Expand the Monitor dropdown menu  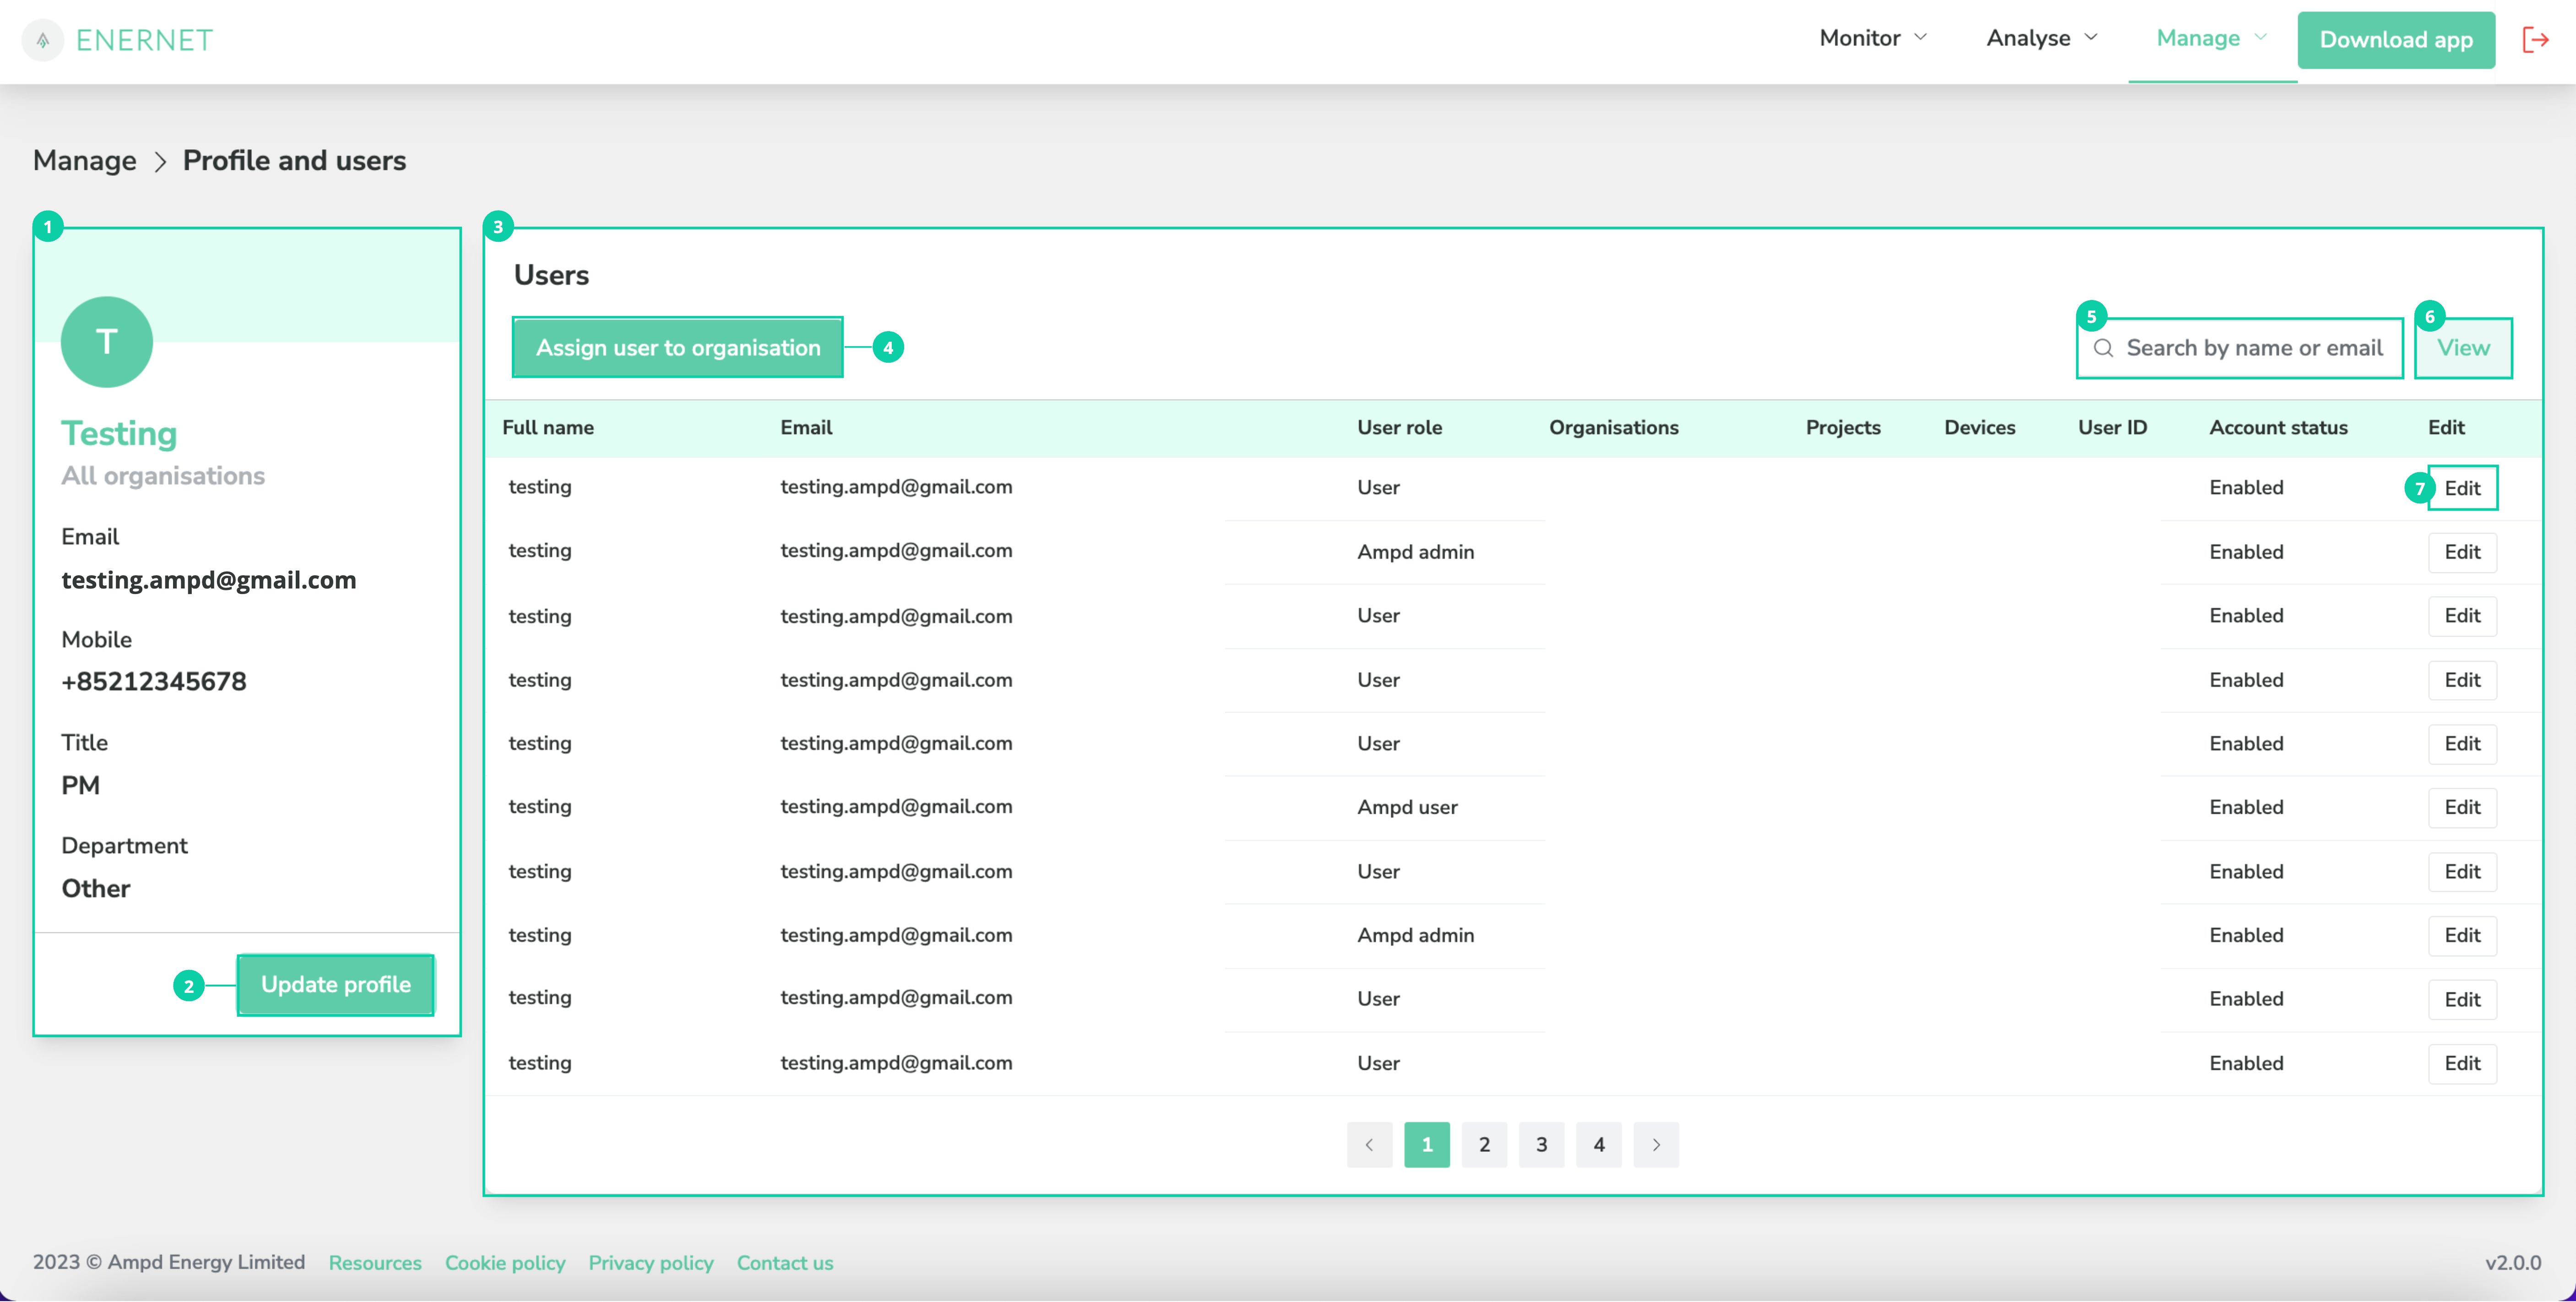point(1873,39)
